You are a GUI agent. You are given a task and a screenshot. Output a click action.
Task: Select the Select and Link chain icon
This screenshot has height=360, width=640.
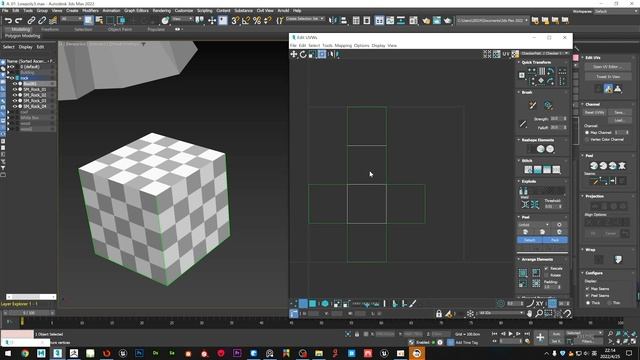click(31, 20)
